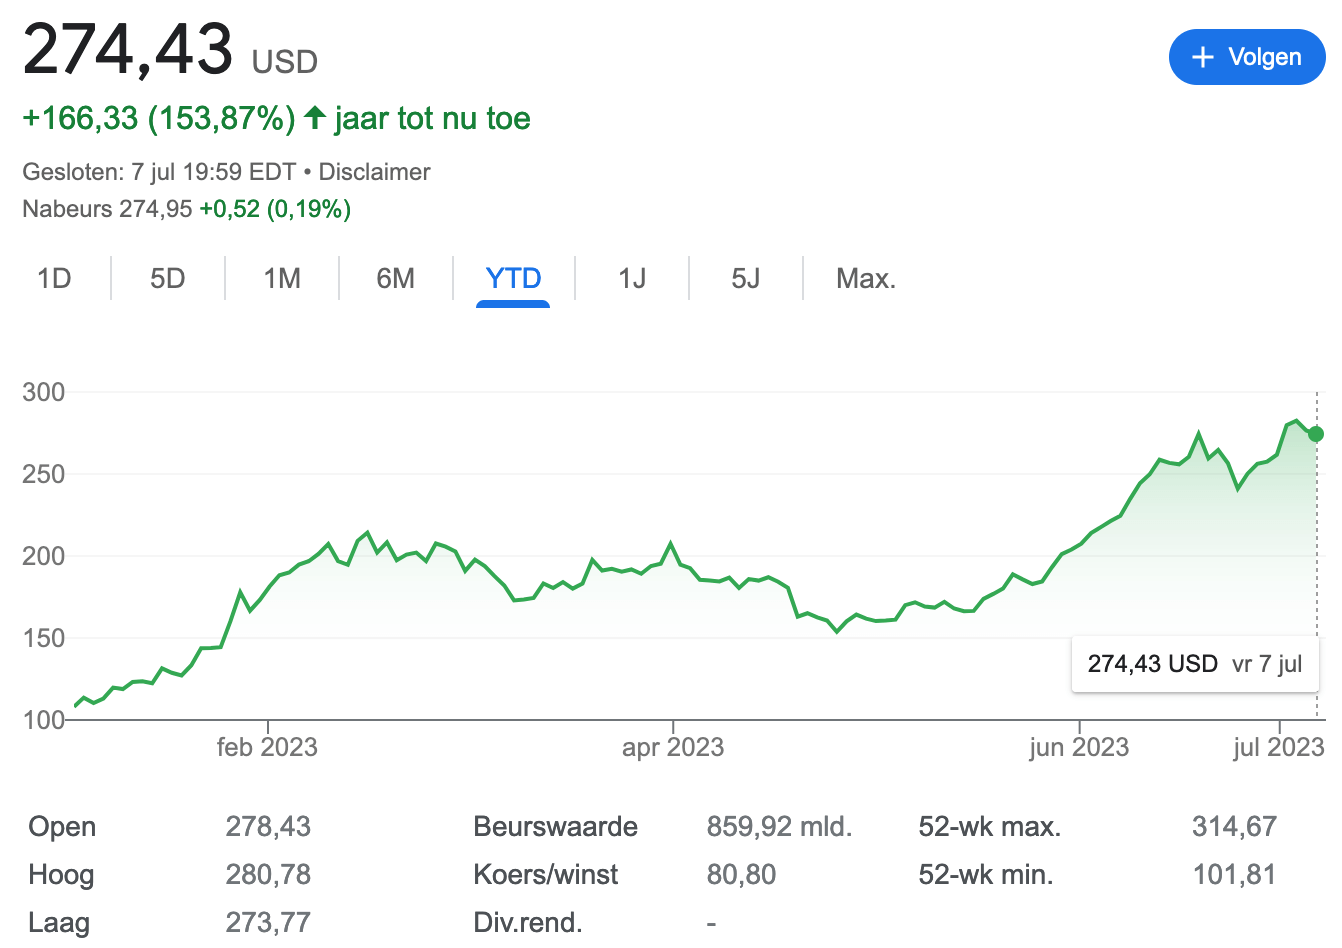The height and width of the screenshot is (948, 1342).
Task: Open the 1M chart range
Action: click(281, 278)
